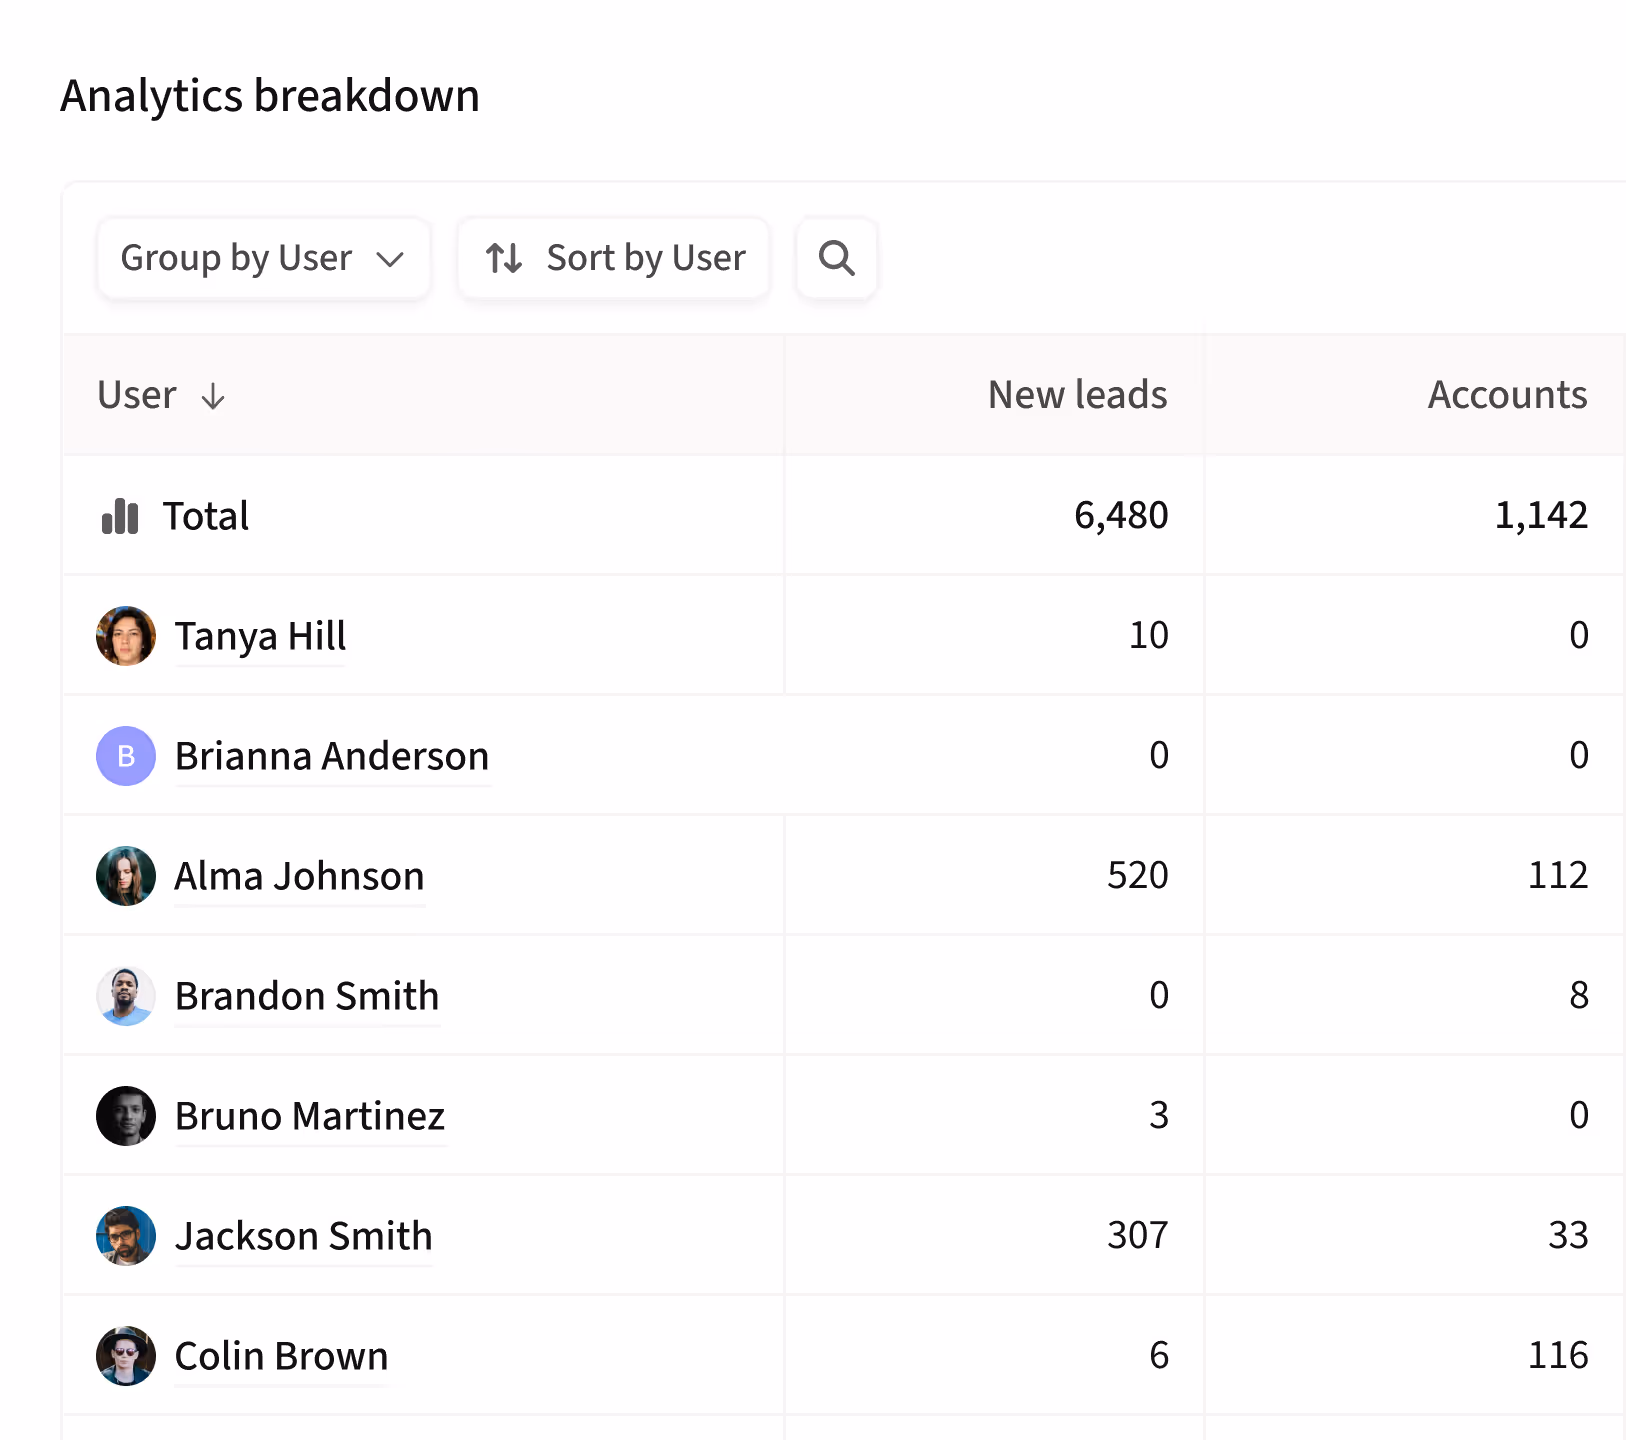Image resolution: width=1626 pixels, height=1440 pixels.
Task: Click Brandon Smith's avatar
Action: point(126,996)
